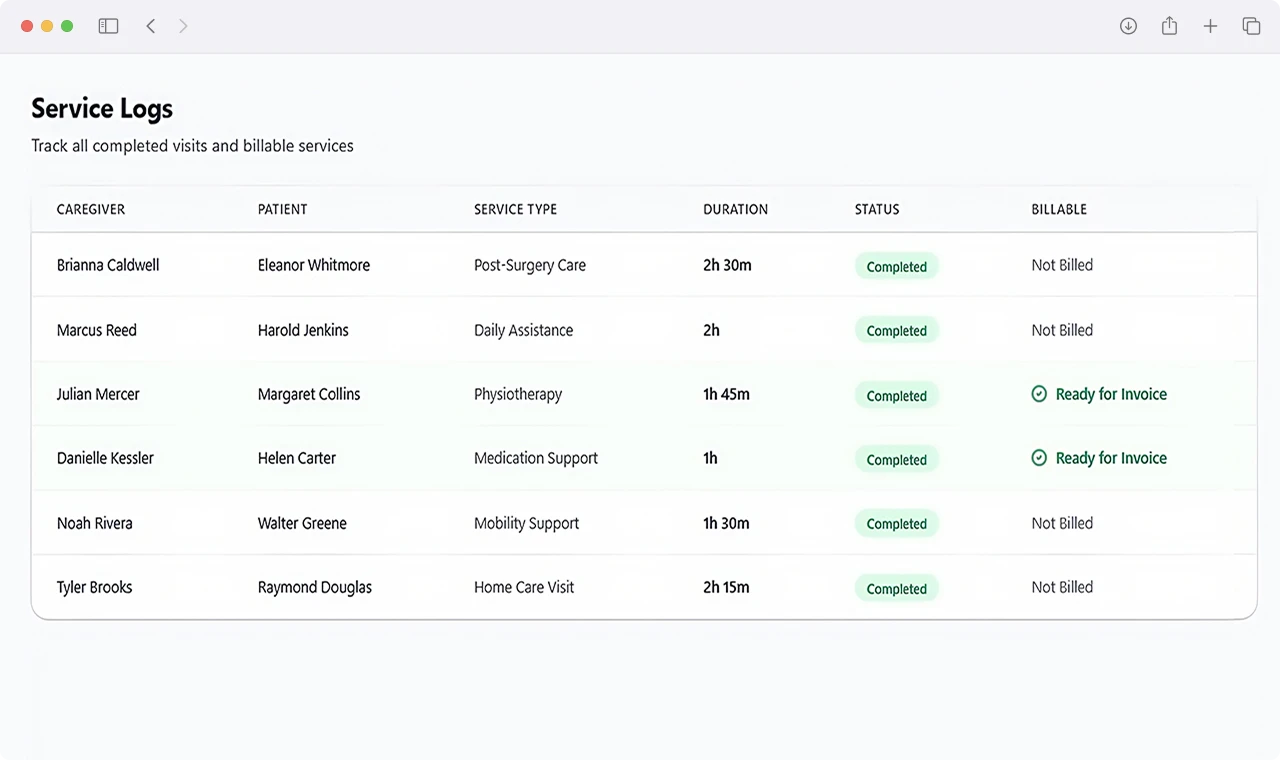This screenshot has height=760, width=1280.
Task: Toggle the browser sidebar icon
Action: pyautogui.click(x=108, y=26)
